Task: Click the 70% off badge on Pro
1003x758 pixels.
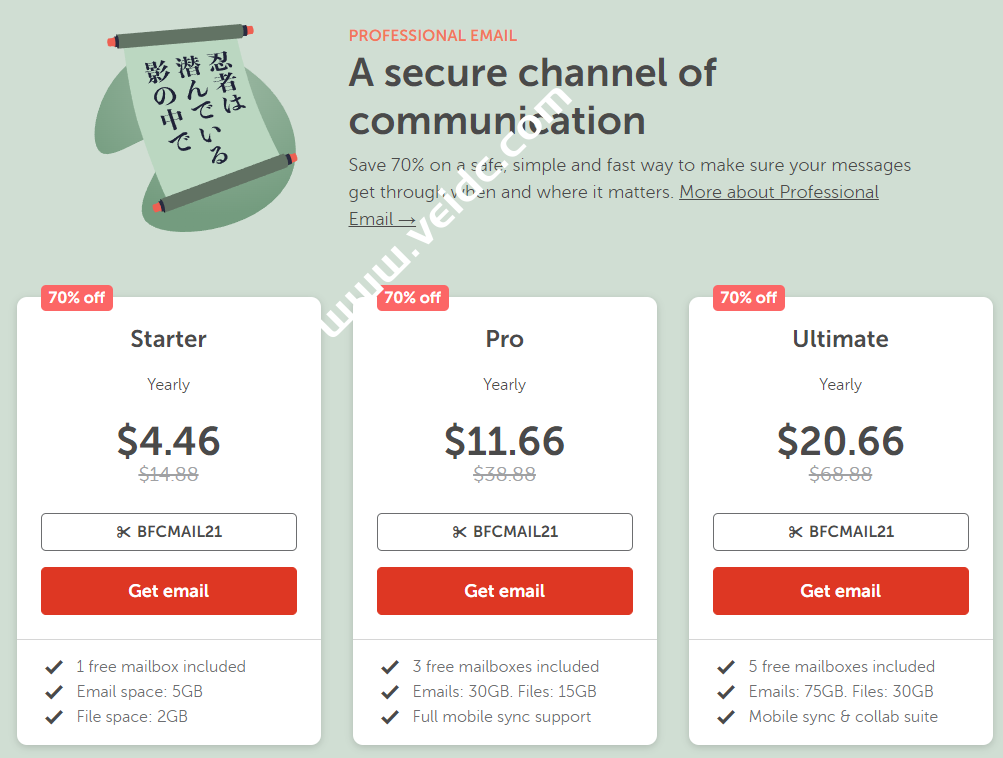Action: pos(413,297)
